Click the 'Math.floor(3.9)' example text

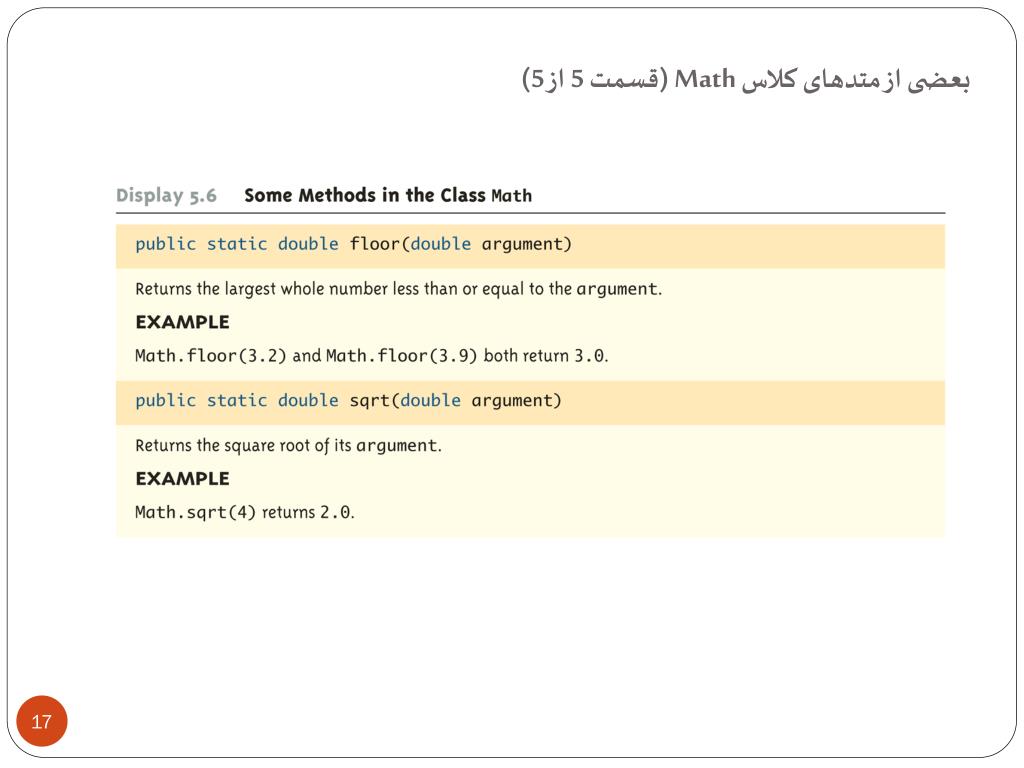click(x=402, y=356)
